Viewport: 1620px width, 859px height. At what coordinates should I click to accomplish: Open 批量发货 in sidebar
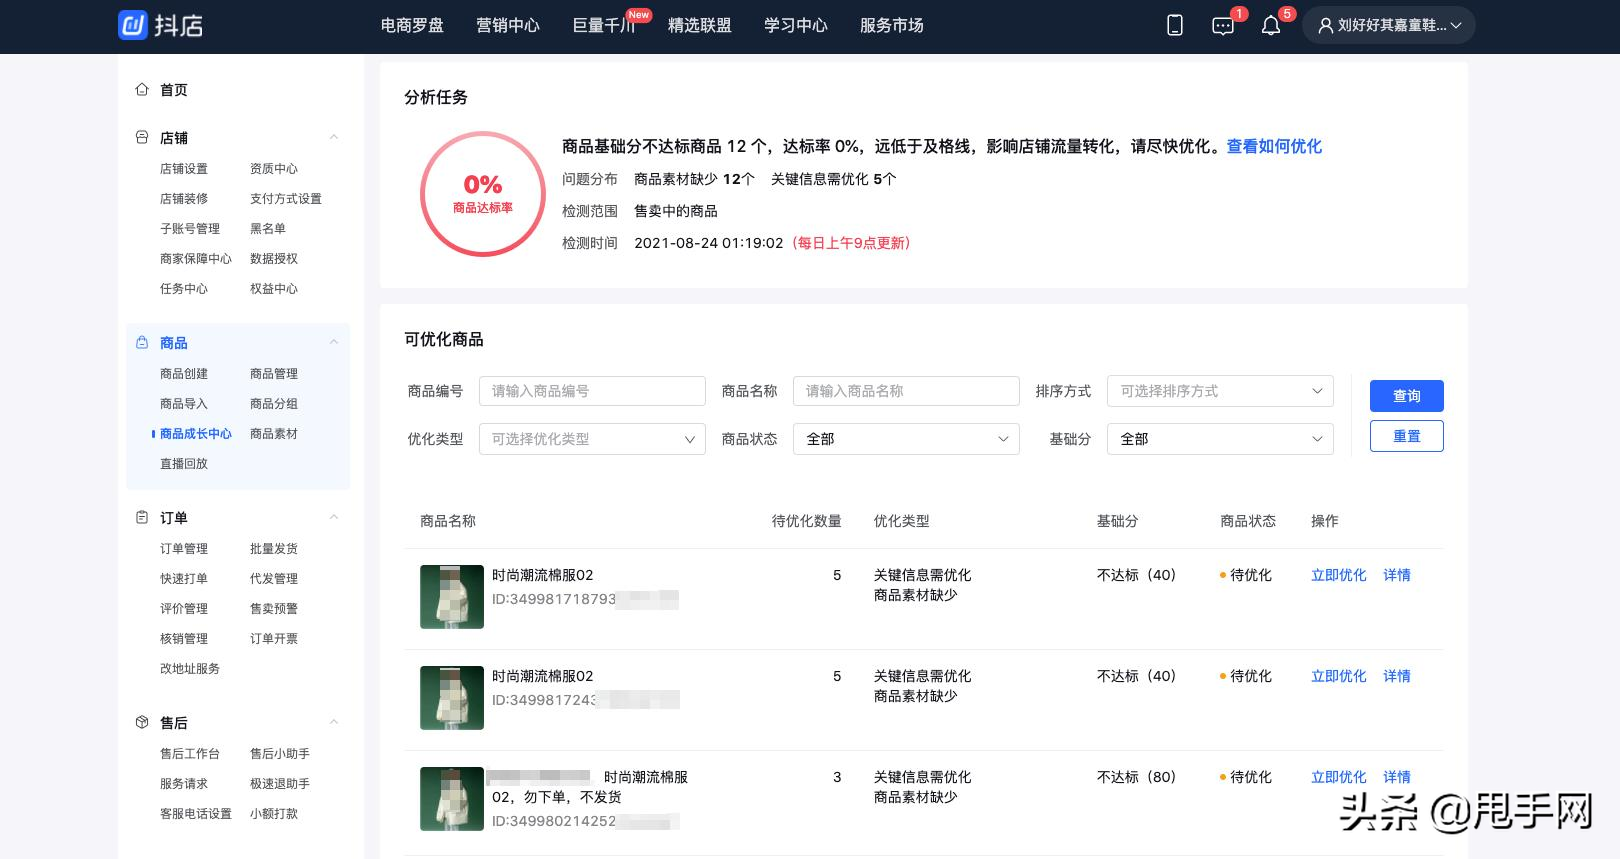tap(274, 549)
